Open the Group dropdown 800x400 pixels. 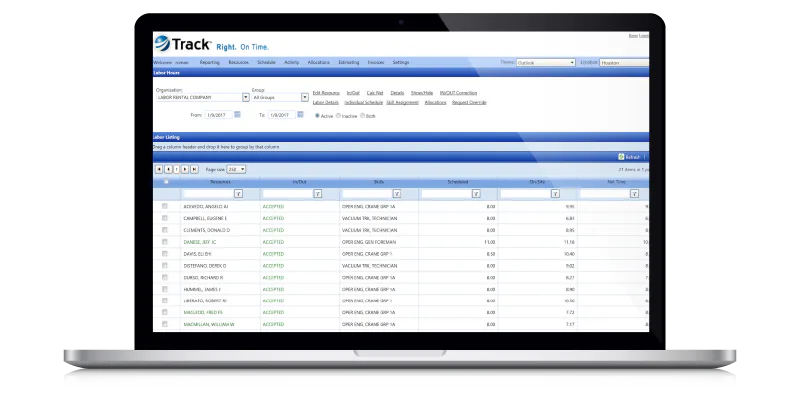point(305,97)
